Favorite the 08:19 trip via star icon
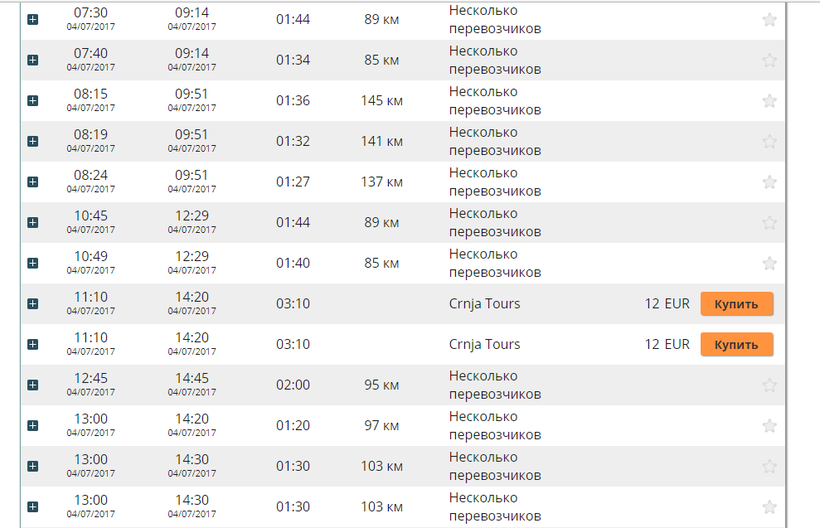Image resolution: width=820 pixels, height=528 pixels. pyautogui.click(x=769, y=141)
